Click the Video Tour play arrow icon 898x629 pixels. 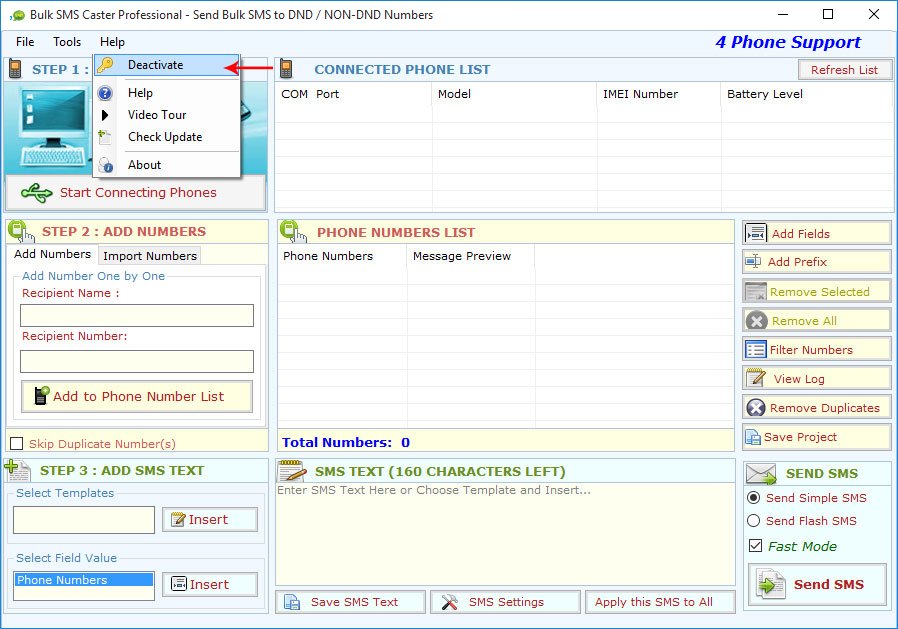tap(105, 115)
